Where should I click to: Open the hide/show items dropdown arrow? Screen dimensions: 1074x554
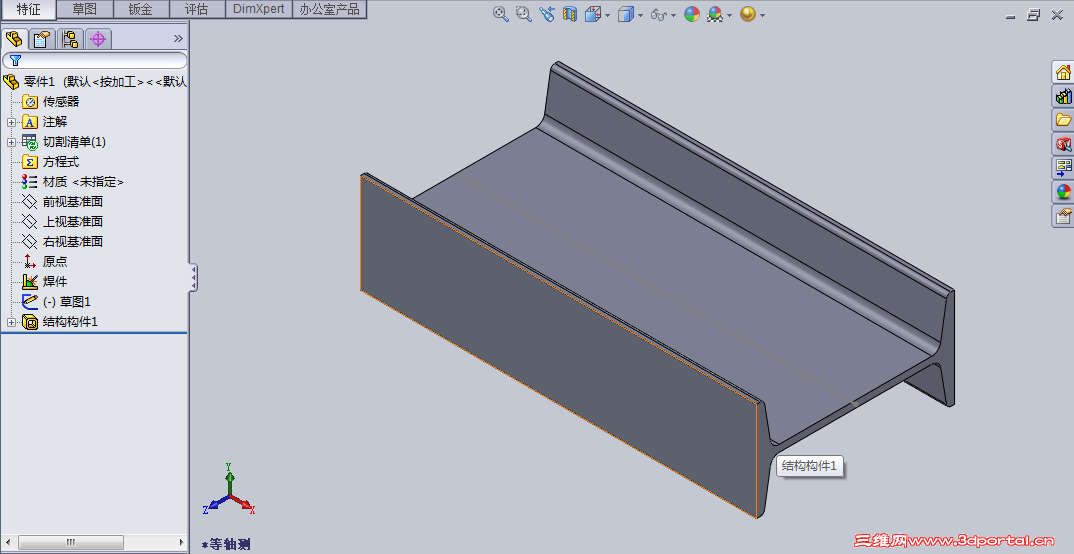coord(673,15)
